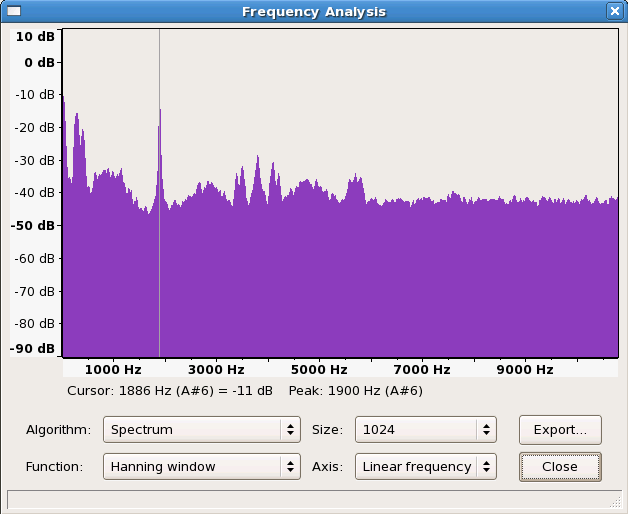Screen dimensions: 628x514
Task: Open the Algorithm dropdown showing Spectrum
Action: tap(201, 429)
